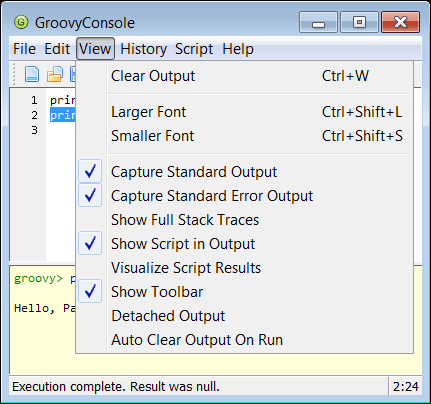This screenshot has width=431, height=404.
Task: Open the Help menu
Action: pyautogui.click(x=238, y=49)
